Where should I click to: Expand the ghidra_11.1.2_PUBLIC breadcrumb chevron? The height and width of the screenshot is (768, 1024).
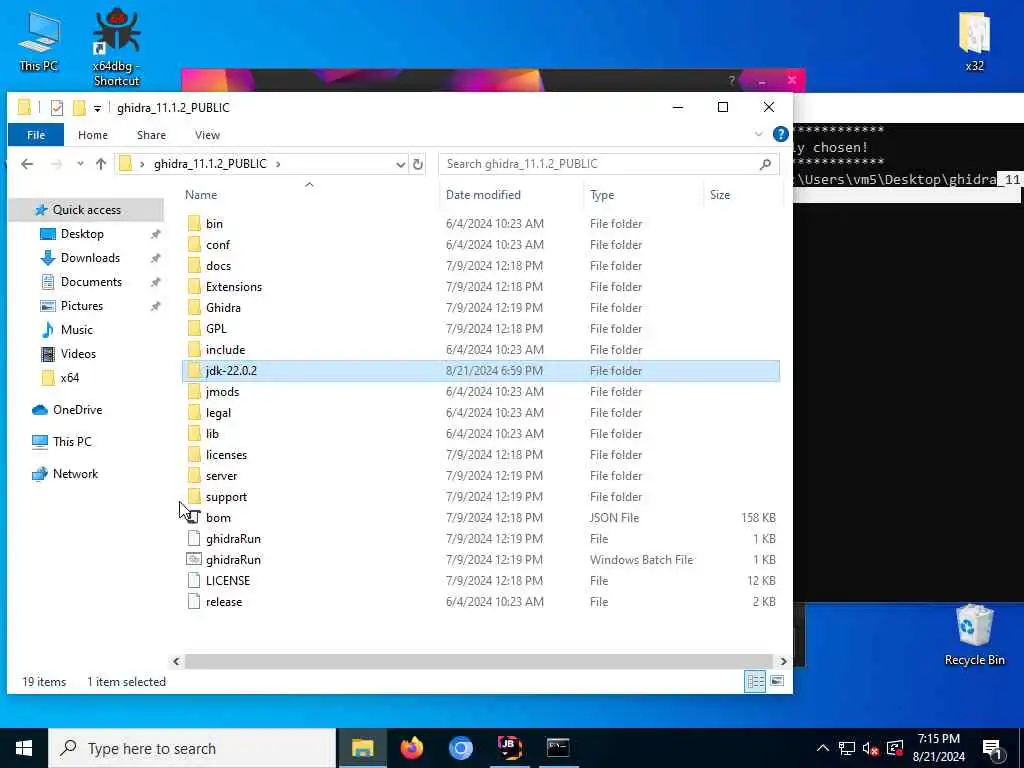pos(278,164)
